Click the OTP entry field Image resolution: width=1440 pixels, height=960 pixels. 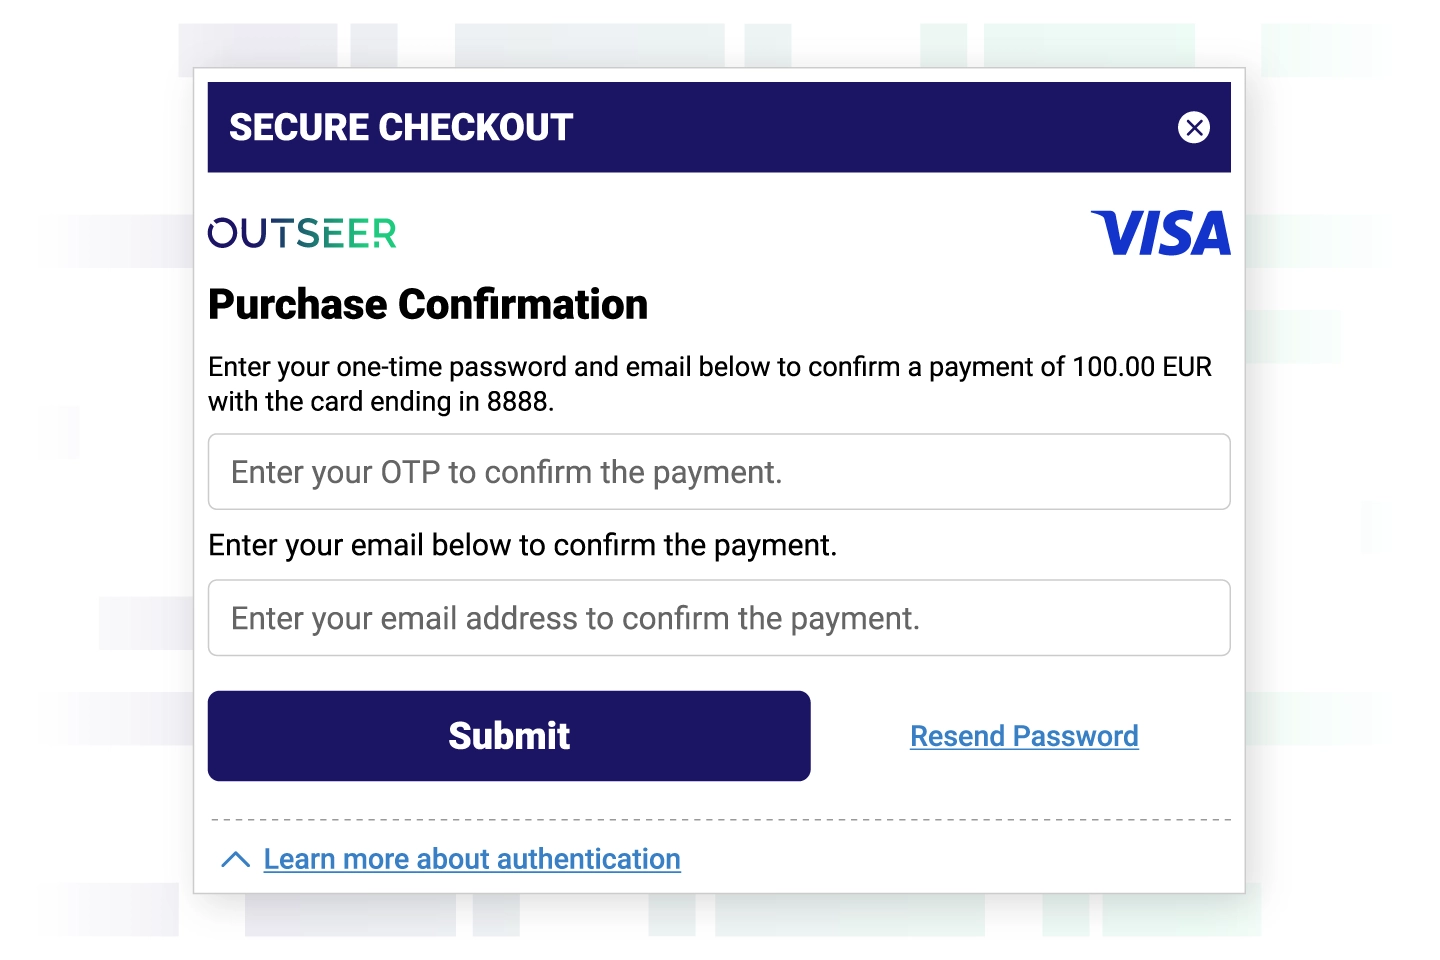[x=718, y=471]
